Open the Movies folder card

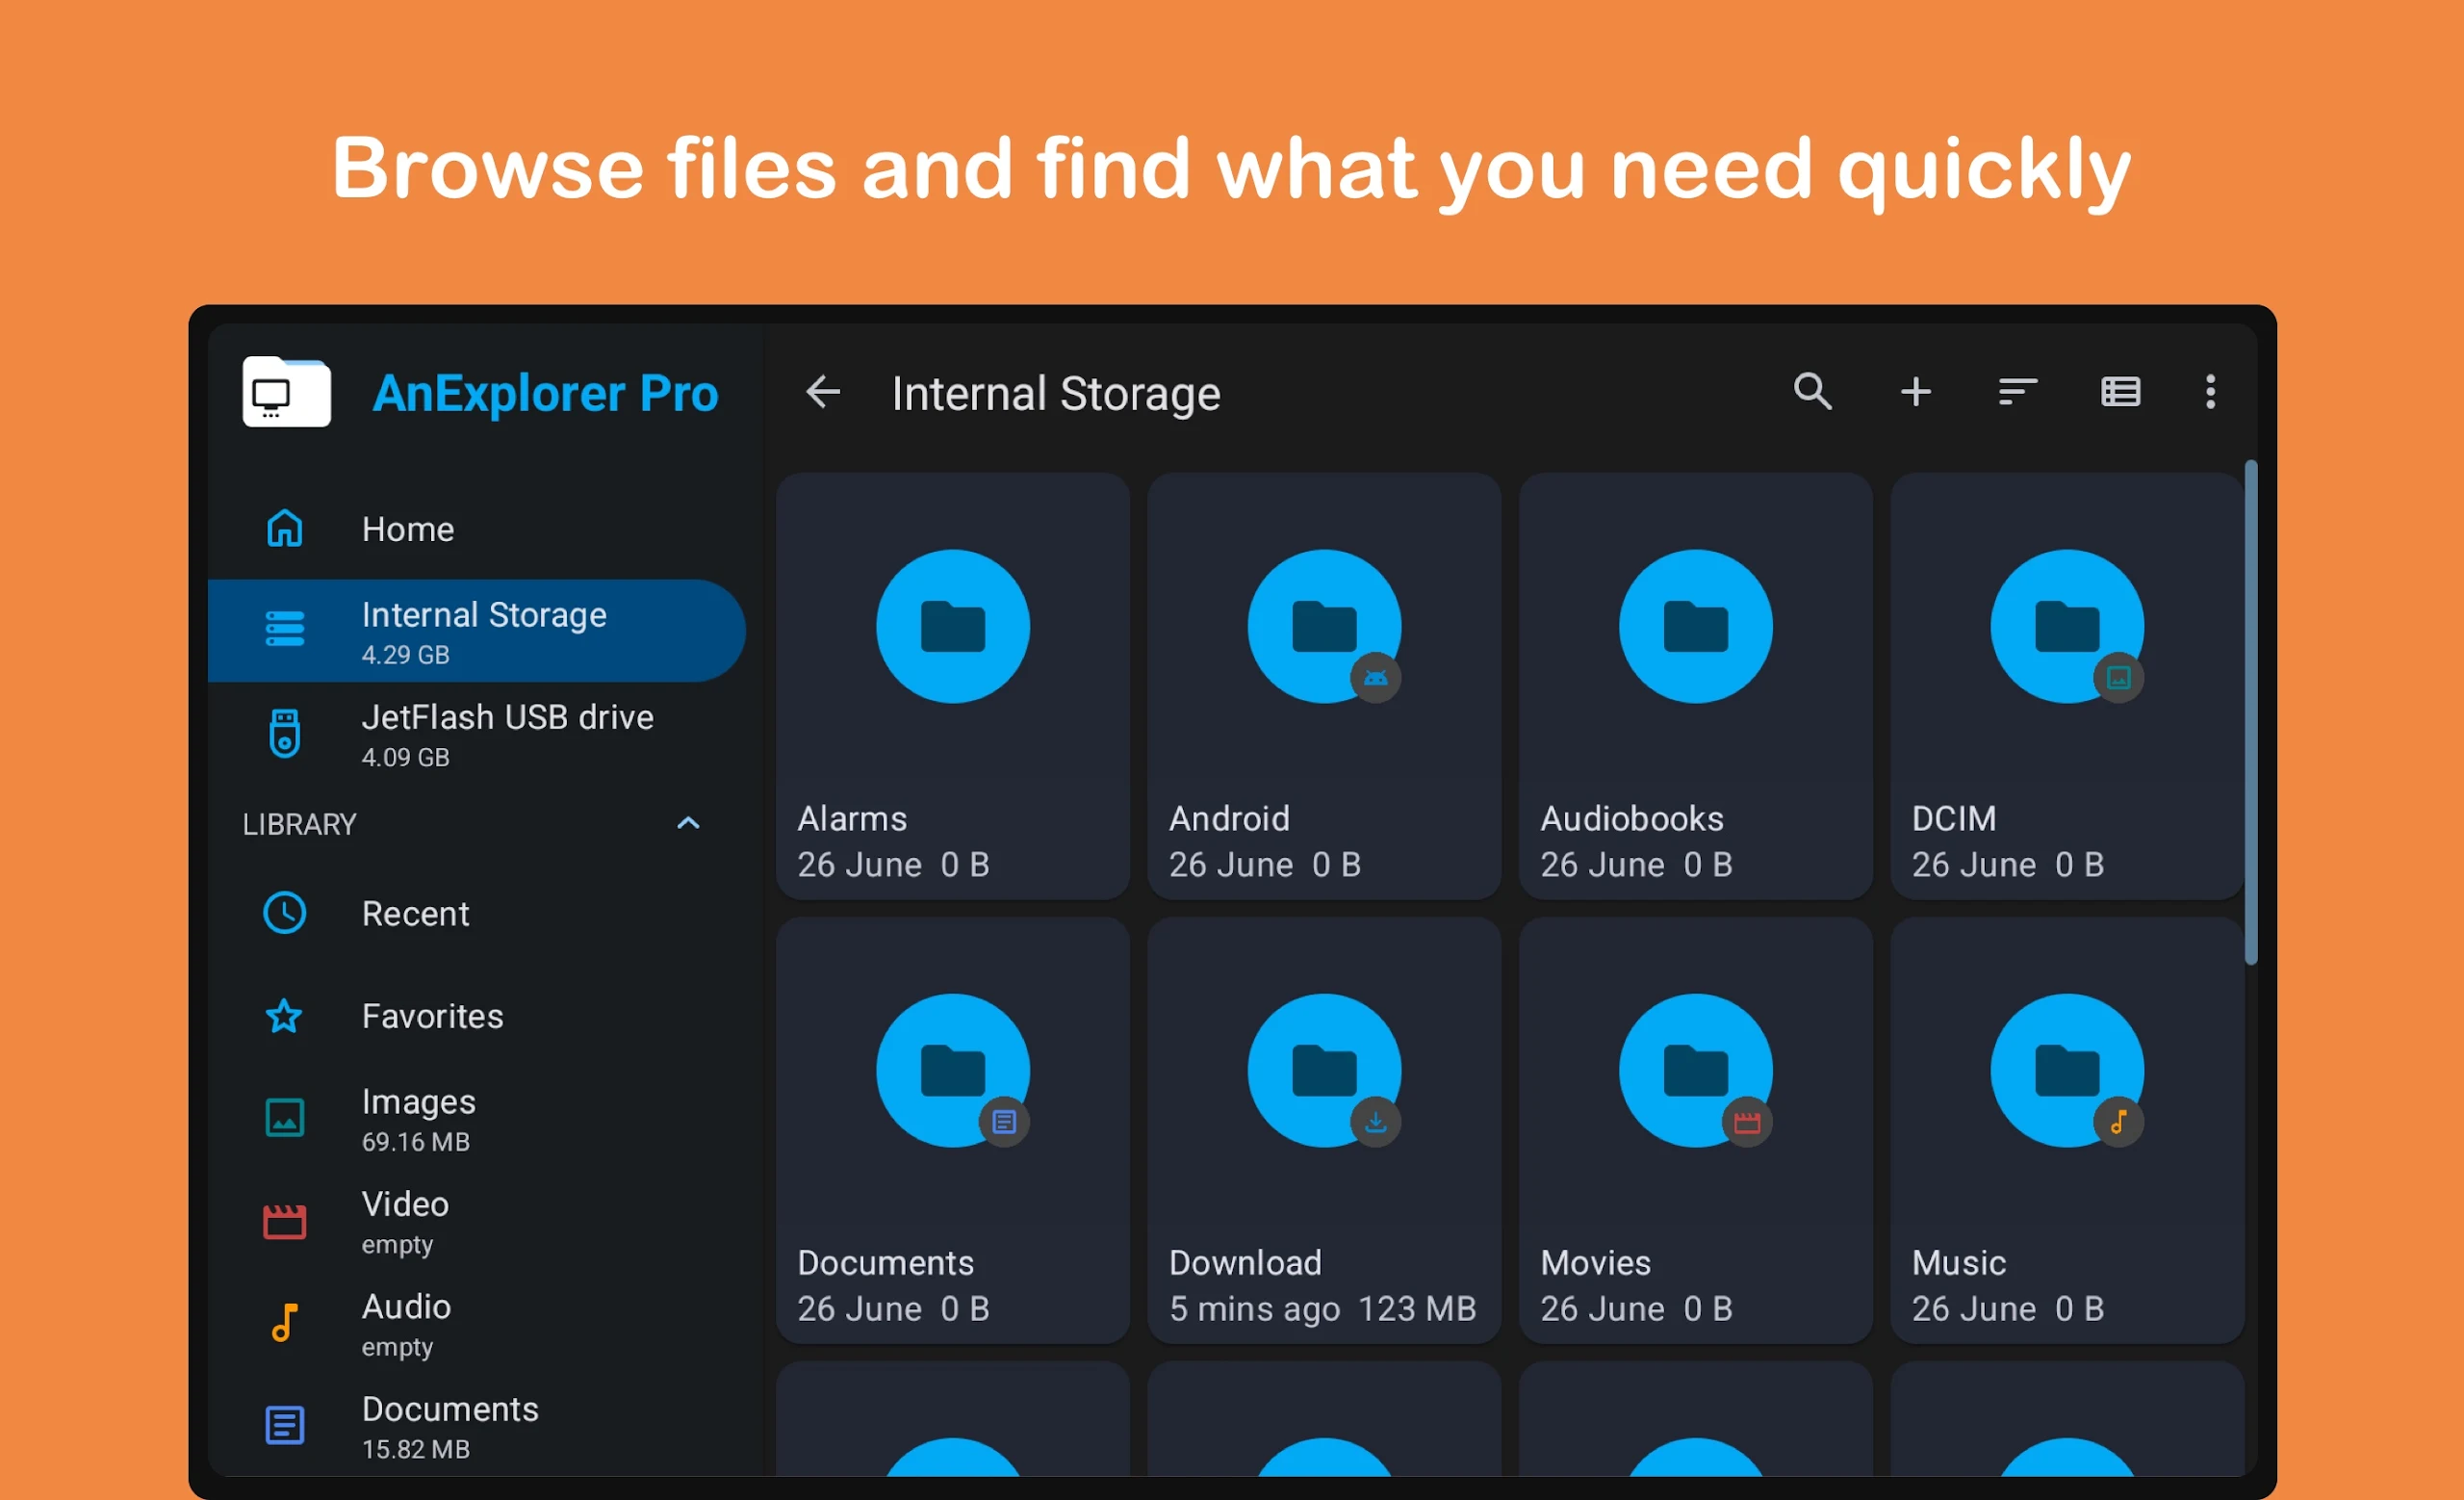point(1695,1130)
